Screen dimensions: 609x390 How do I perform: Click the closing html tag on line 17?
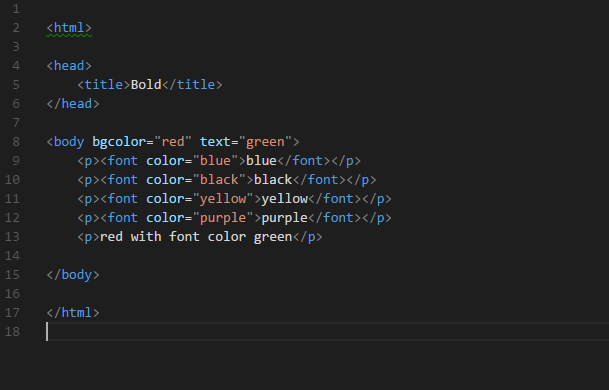click(73, 313)
